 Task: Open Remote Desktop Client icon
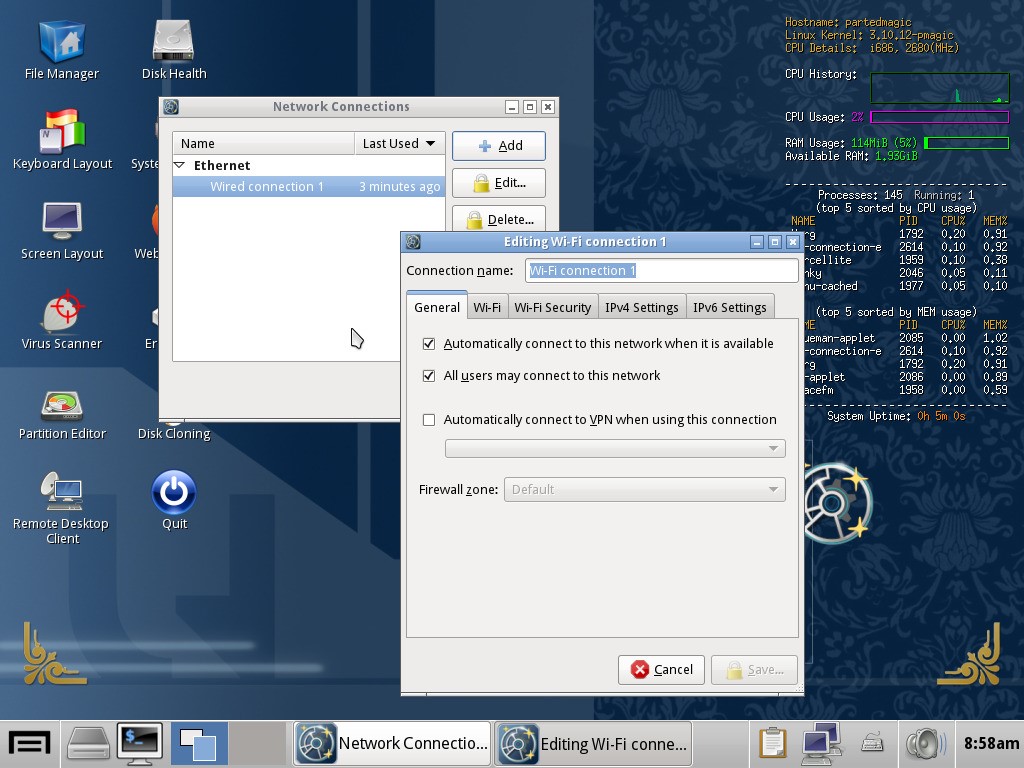click(62, 493)
